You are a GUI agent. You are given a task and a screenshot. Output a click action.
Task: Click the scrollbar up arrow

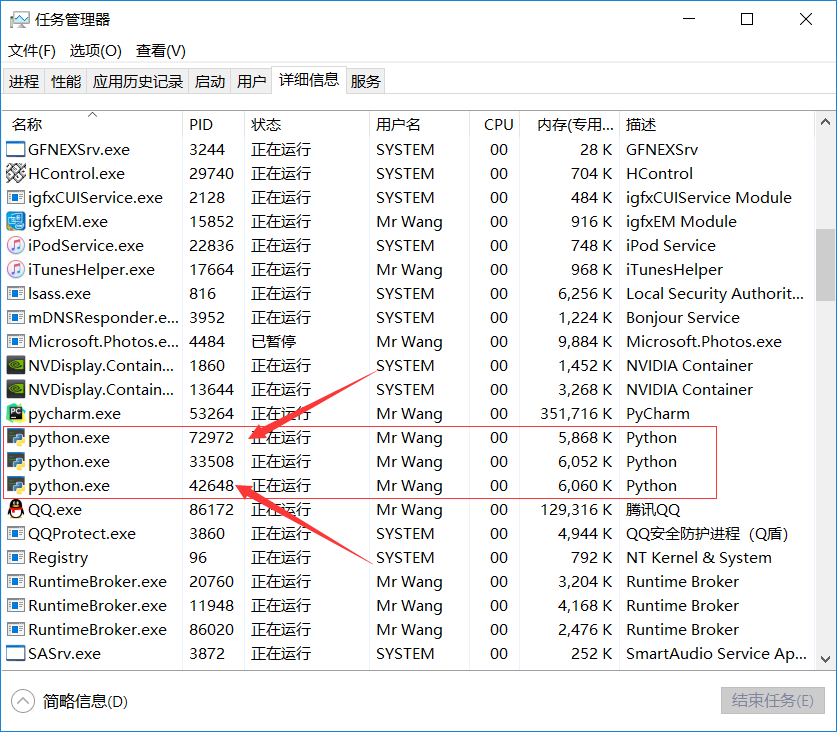825,122
